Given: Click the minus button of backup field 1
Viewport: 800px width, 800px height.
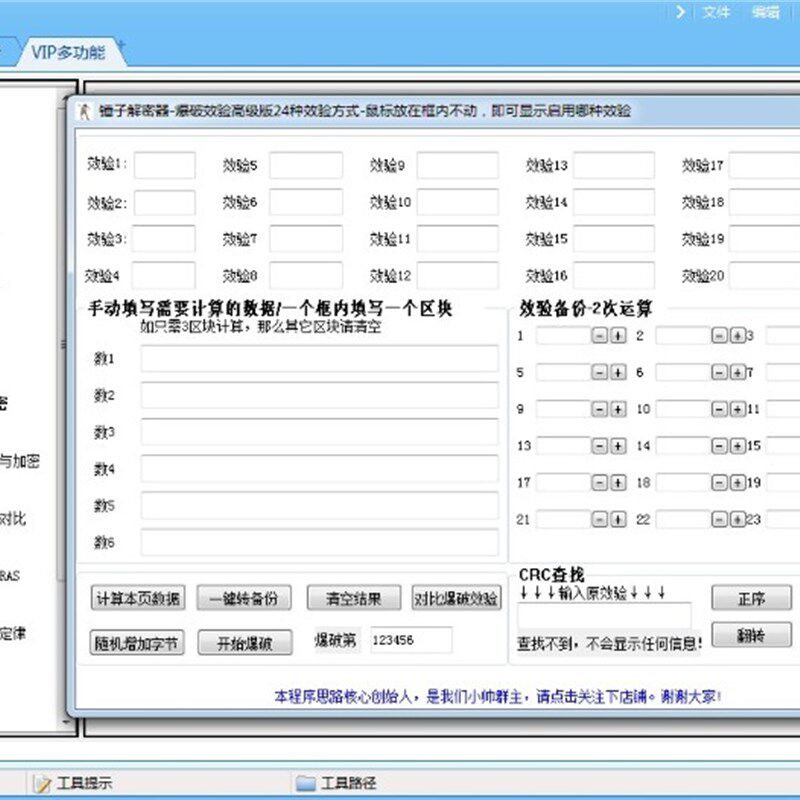Looking at the screenshot, I should point(599,336).
